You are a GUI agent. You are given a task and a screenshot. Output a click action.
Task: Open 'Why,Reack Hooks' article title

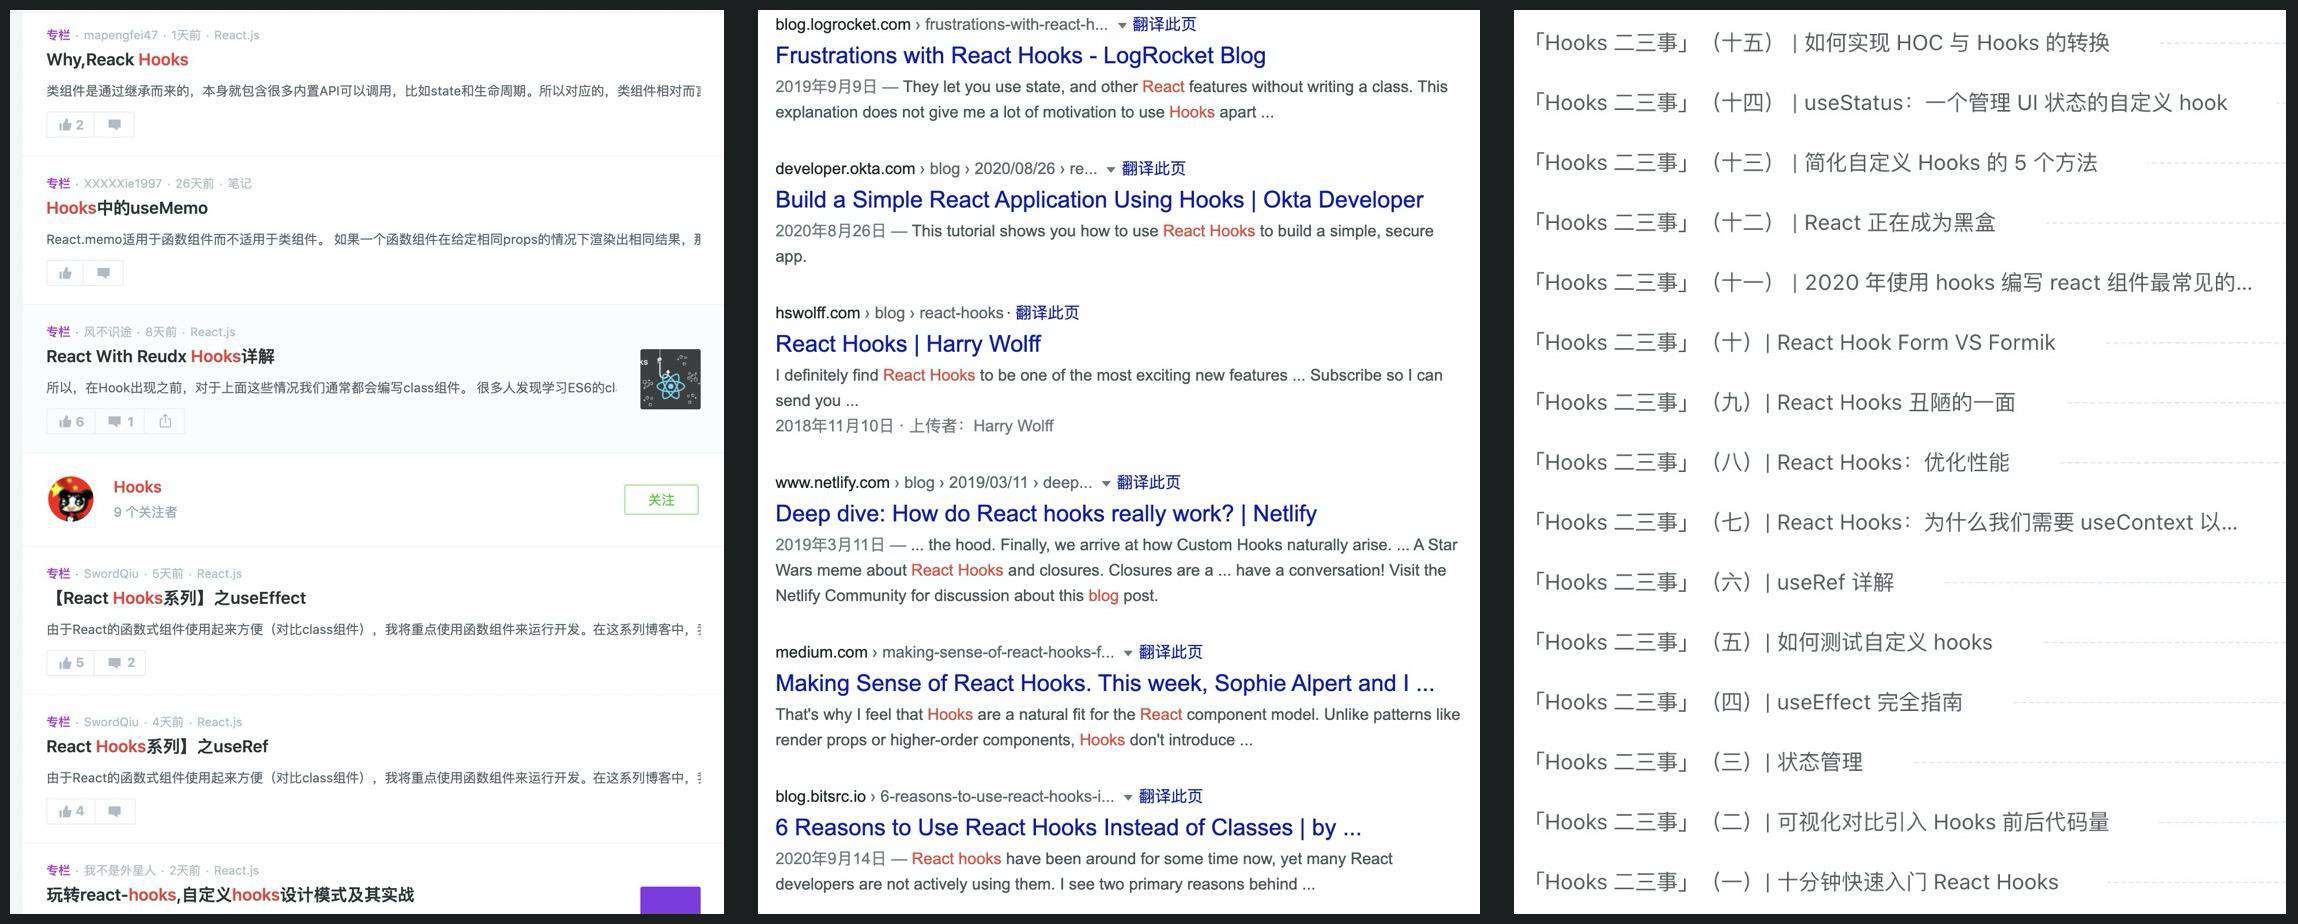(117, 60)
